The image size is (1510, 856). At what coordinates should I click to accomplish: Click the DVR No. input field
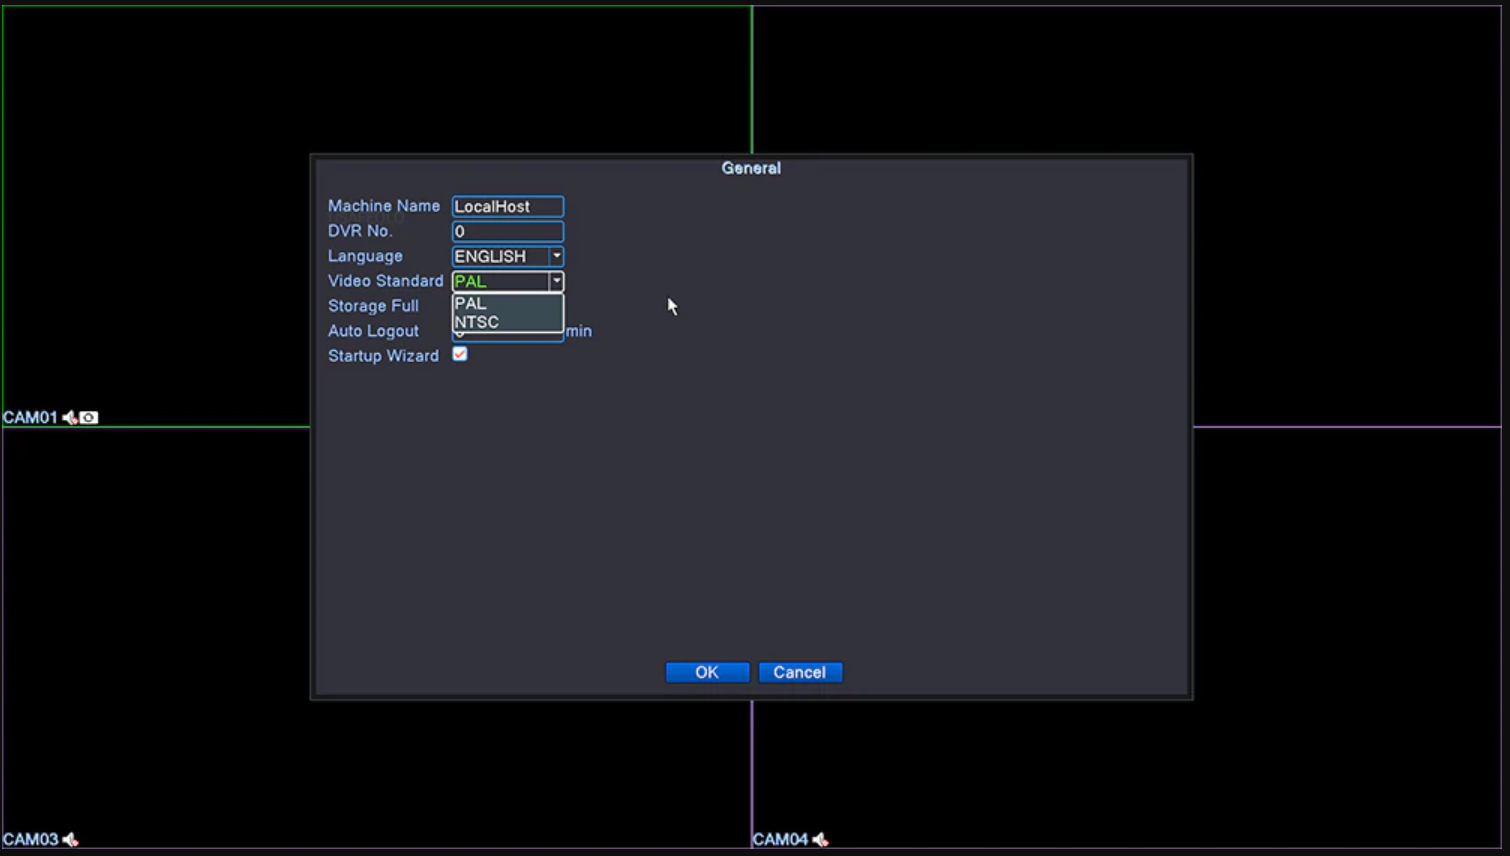507,231
